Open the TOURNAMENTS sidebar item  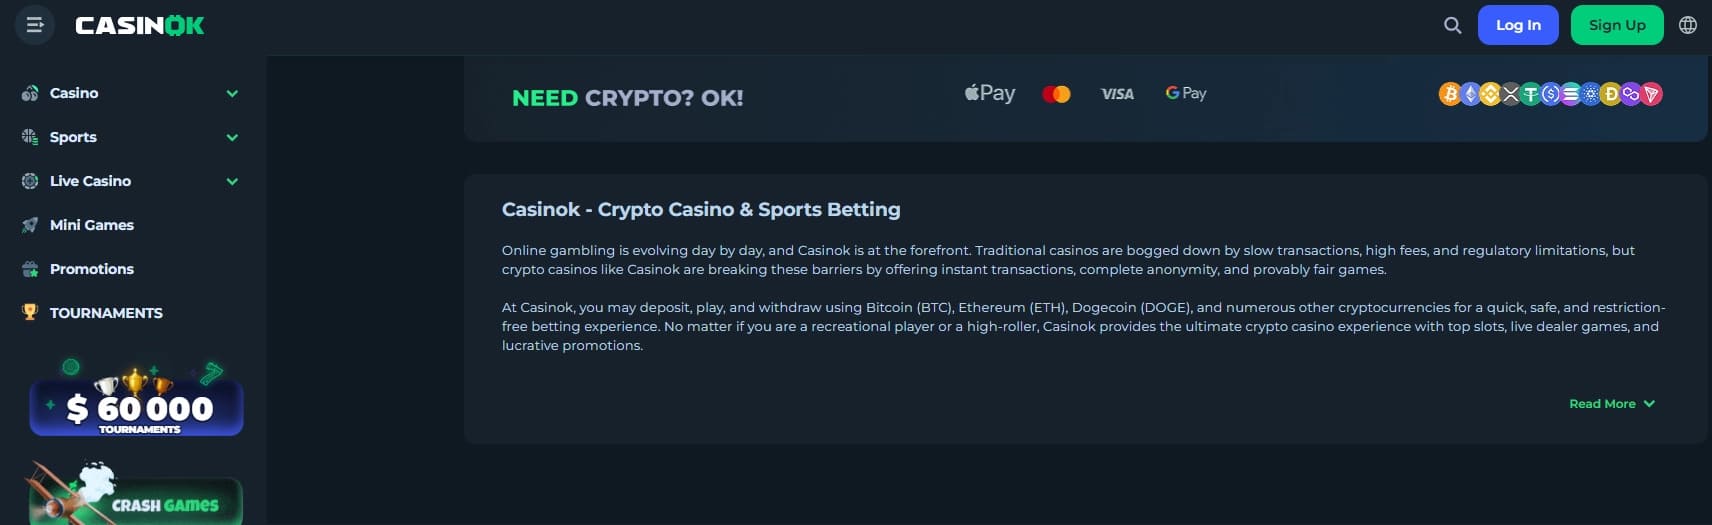point(105,313)
